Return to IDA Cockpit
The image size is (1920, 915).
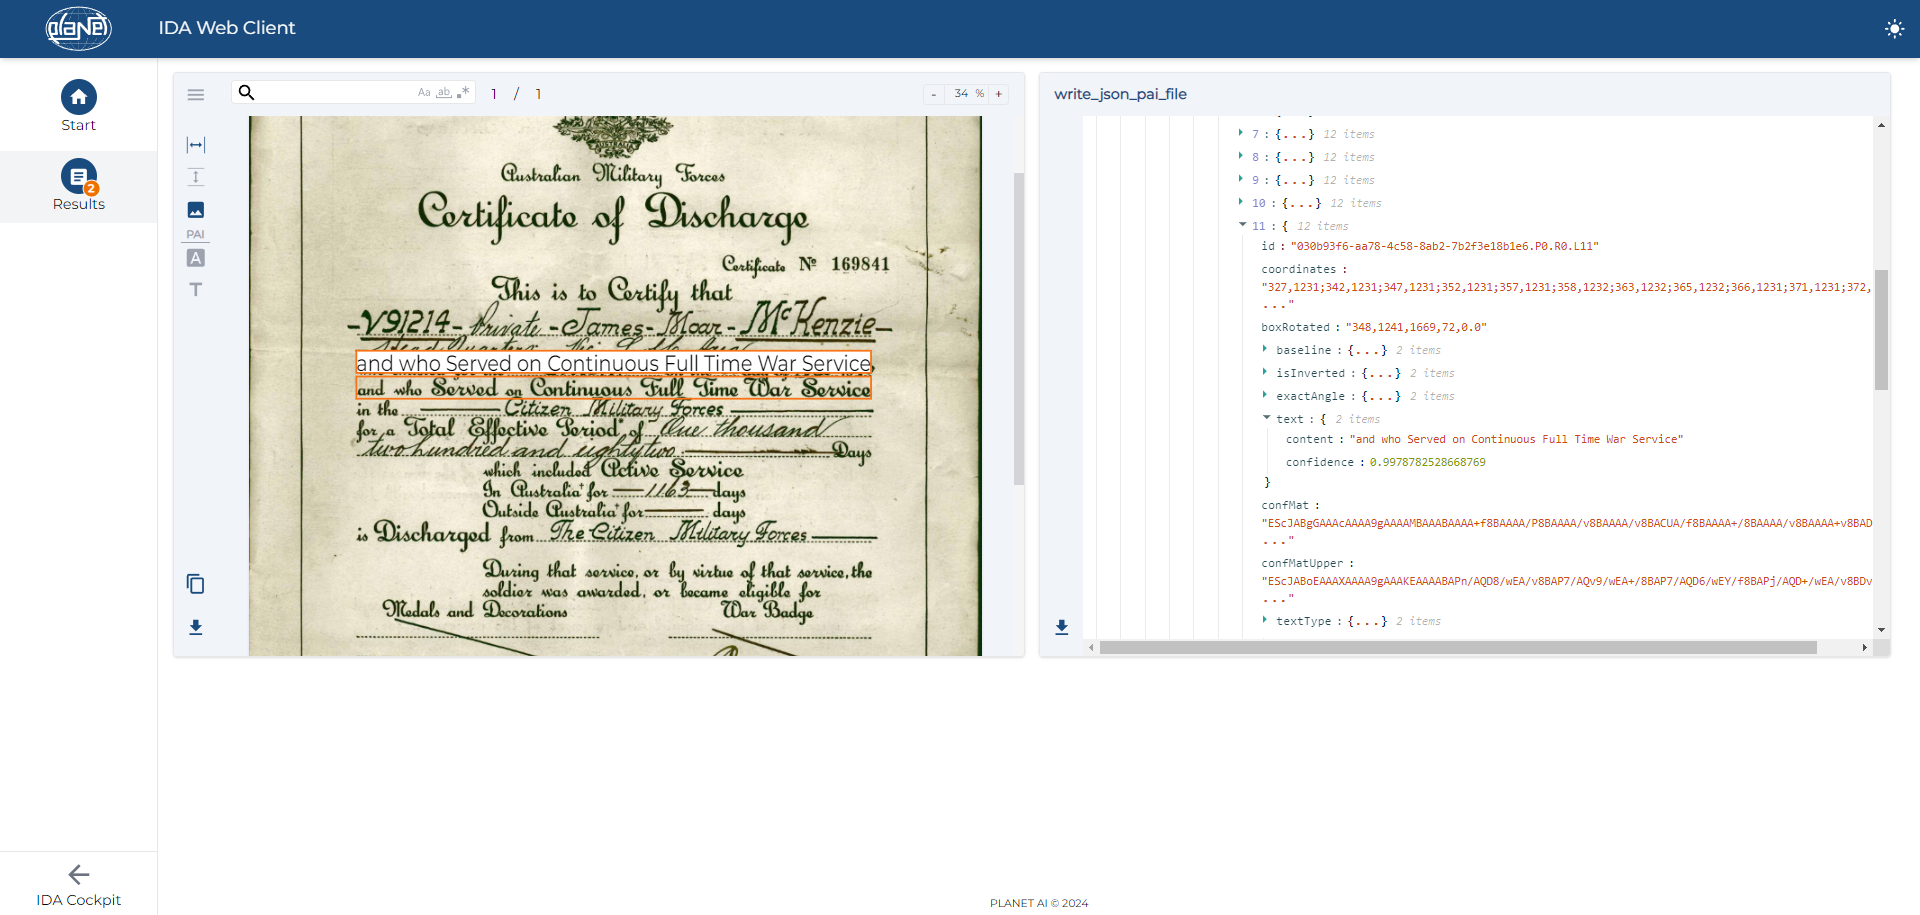pos(78,886)
